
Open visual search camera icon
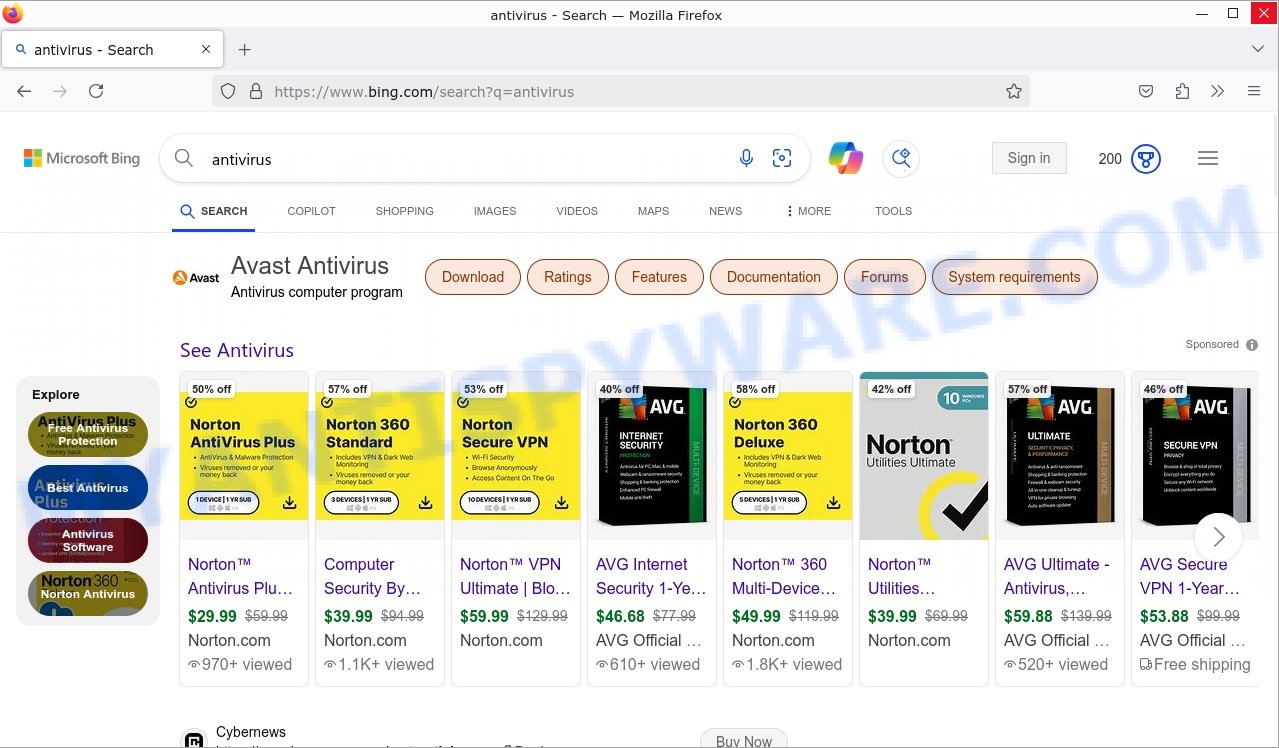tap(782, 158)
